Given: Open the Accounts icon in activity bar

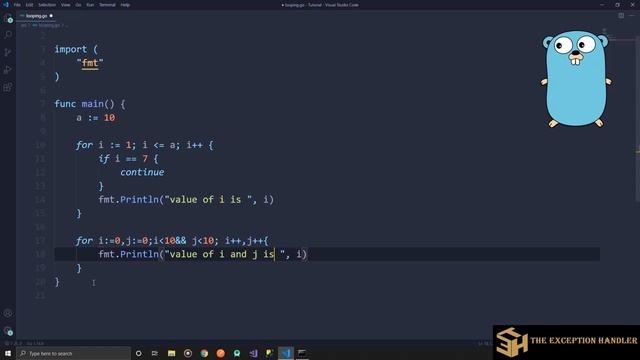Looking at the screenshot, I should point(8,313).
